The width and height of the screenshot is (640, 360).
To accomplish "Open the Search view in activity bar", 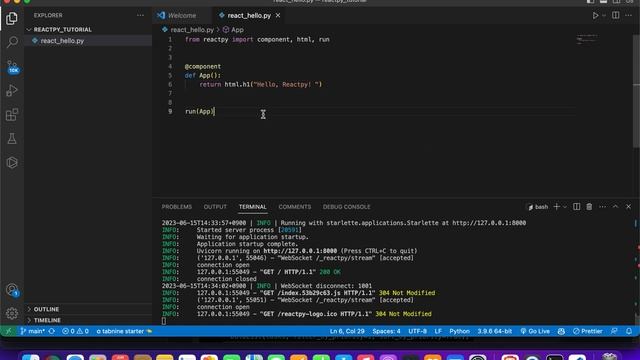I will click(x=12, y=42).
